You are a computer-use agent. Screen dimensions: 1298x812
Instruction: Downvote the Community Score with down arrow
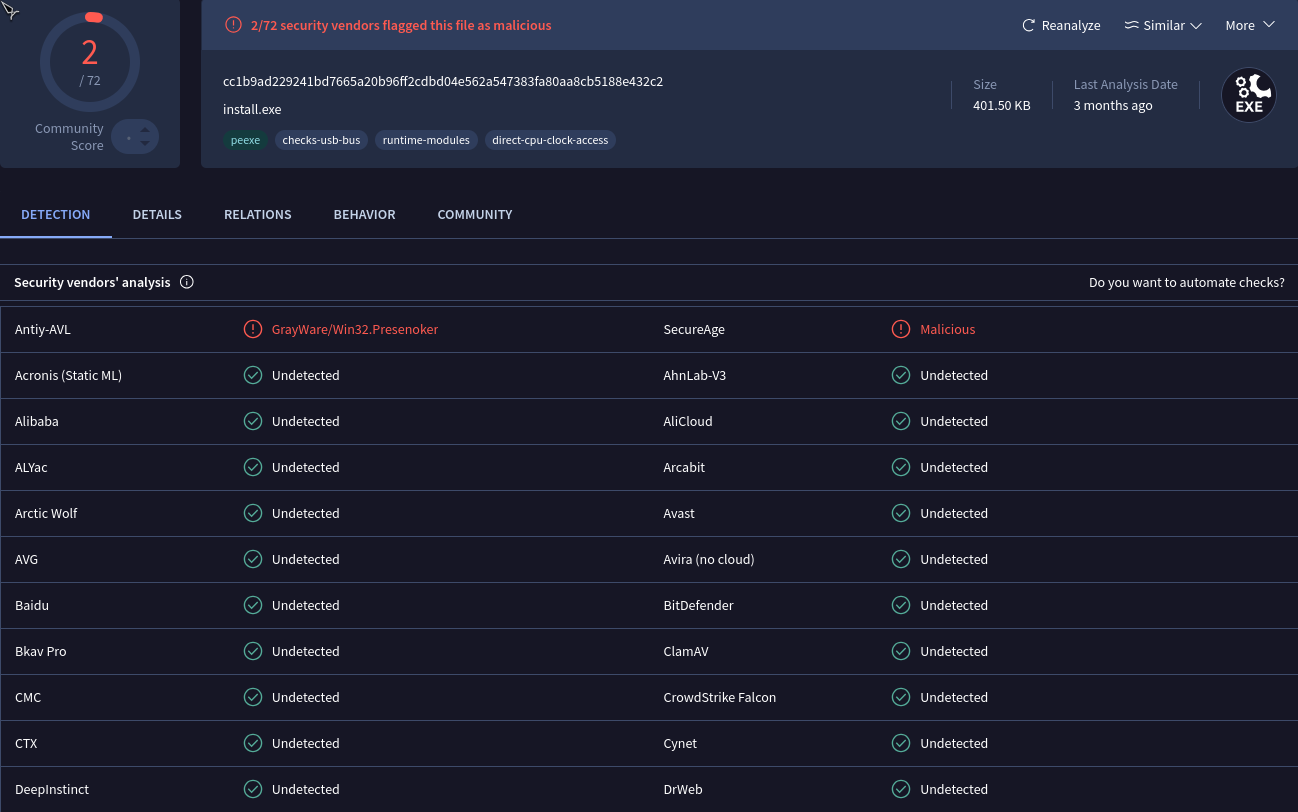point(145,144)
